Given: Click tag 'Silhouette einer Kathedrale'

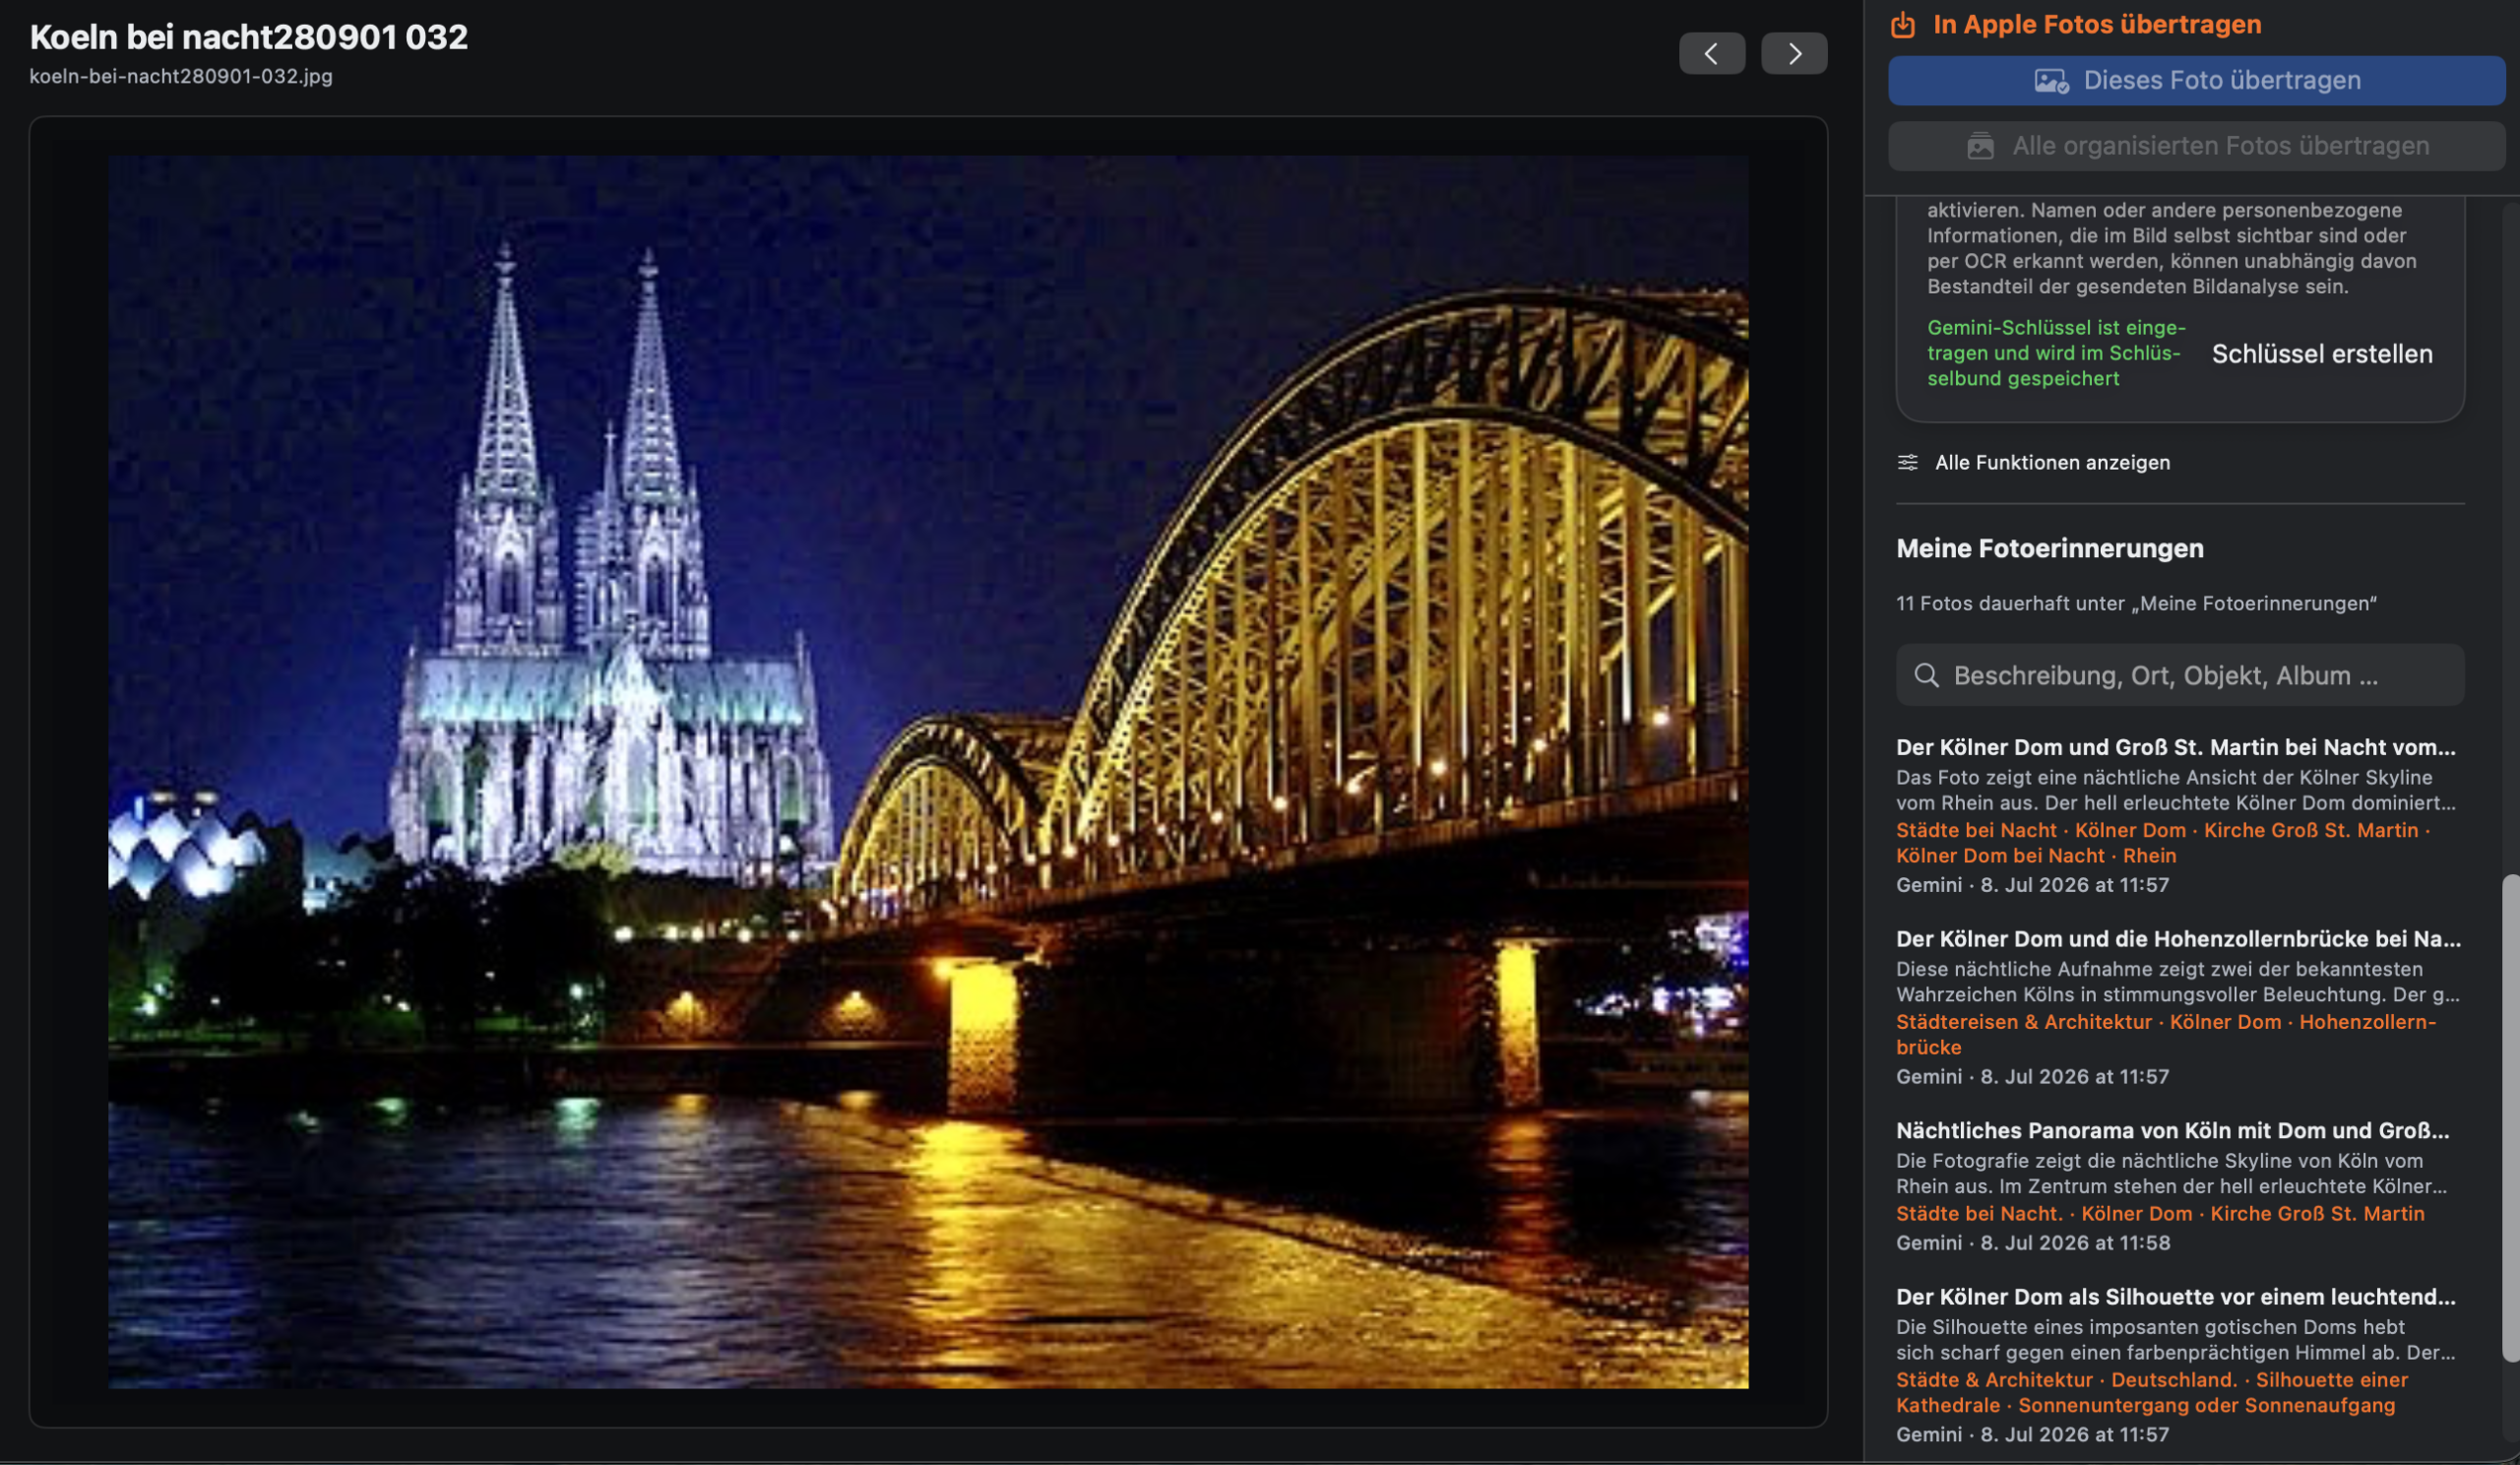Looking at the screenshot, I should point(2152,1392).
